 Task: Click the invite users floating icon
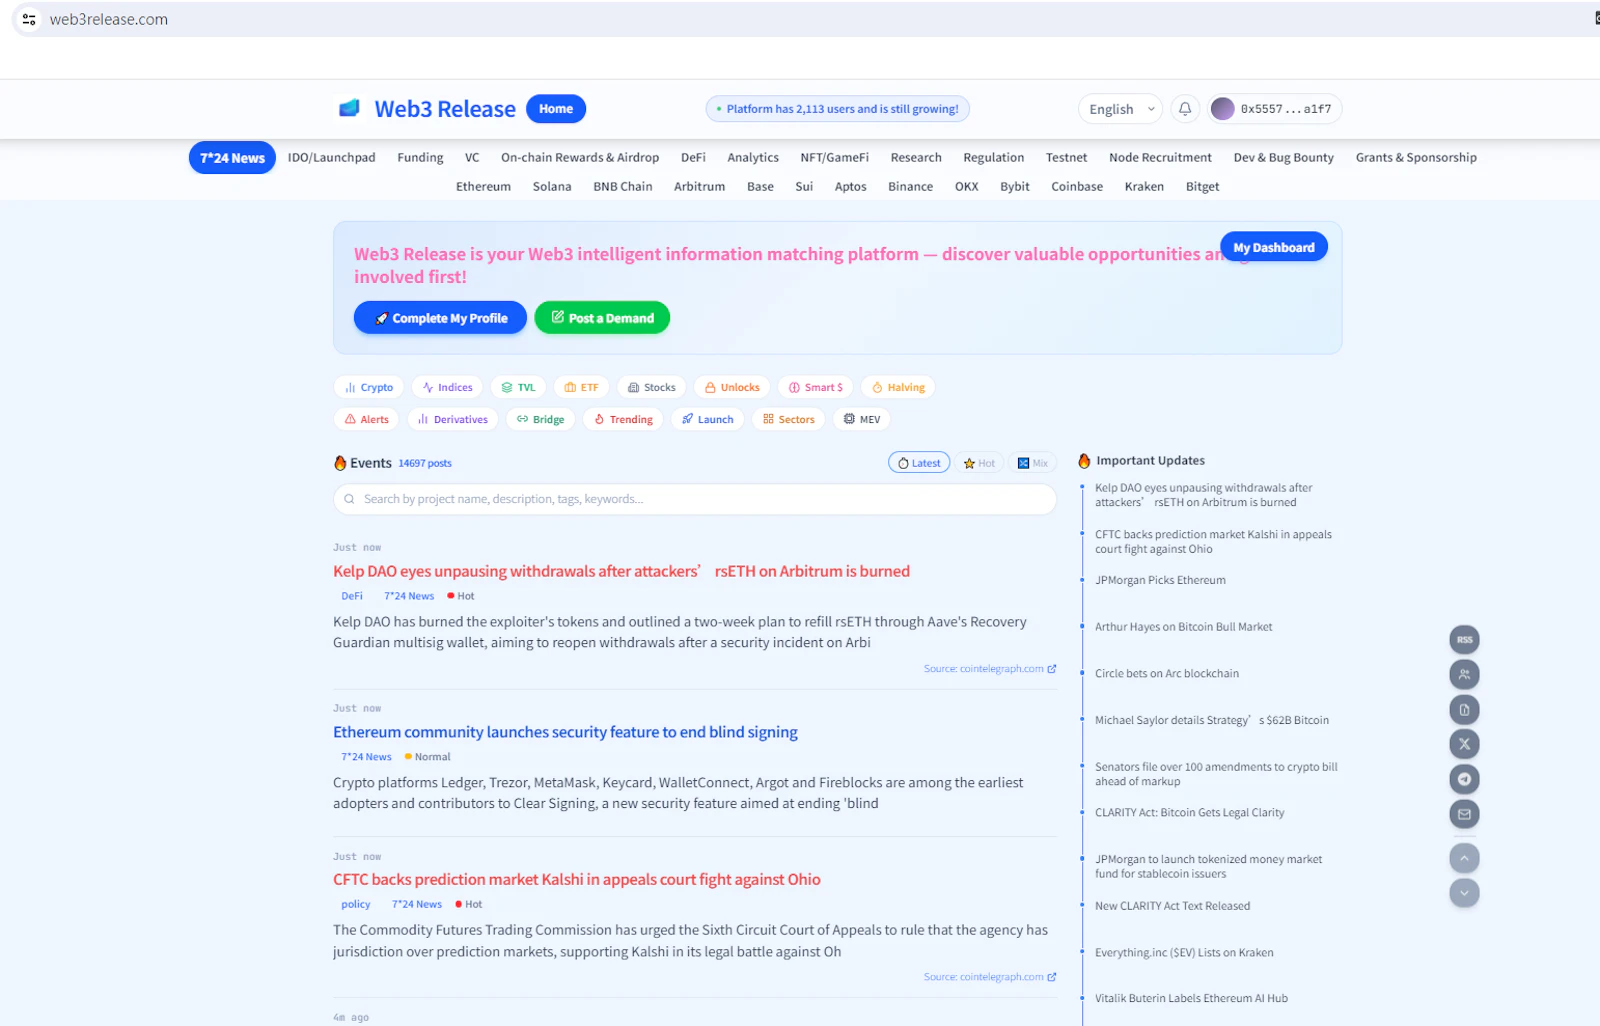(1464, 674)
